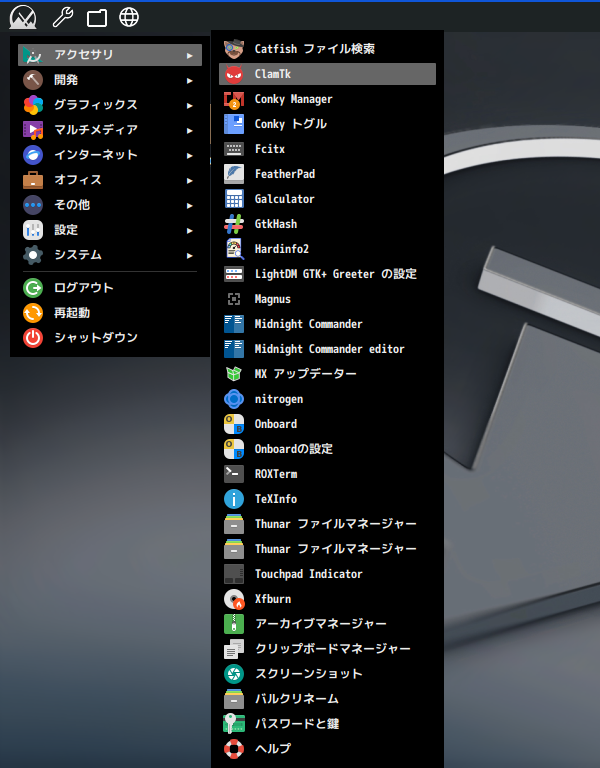Viewport: 600px width, 768px height.
Task: Launch the Hardinfo2 text entry
Action: point(282,249)
